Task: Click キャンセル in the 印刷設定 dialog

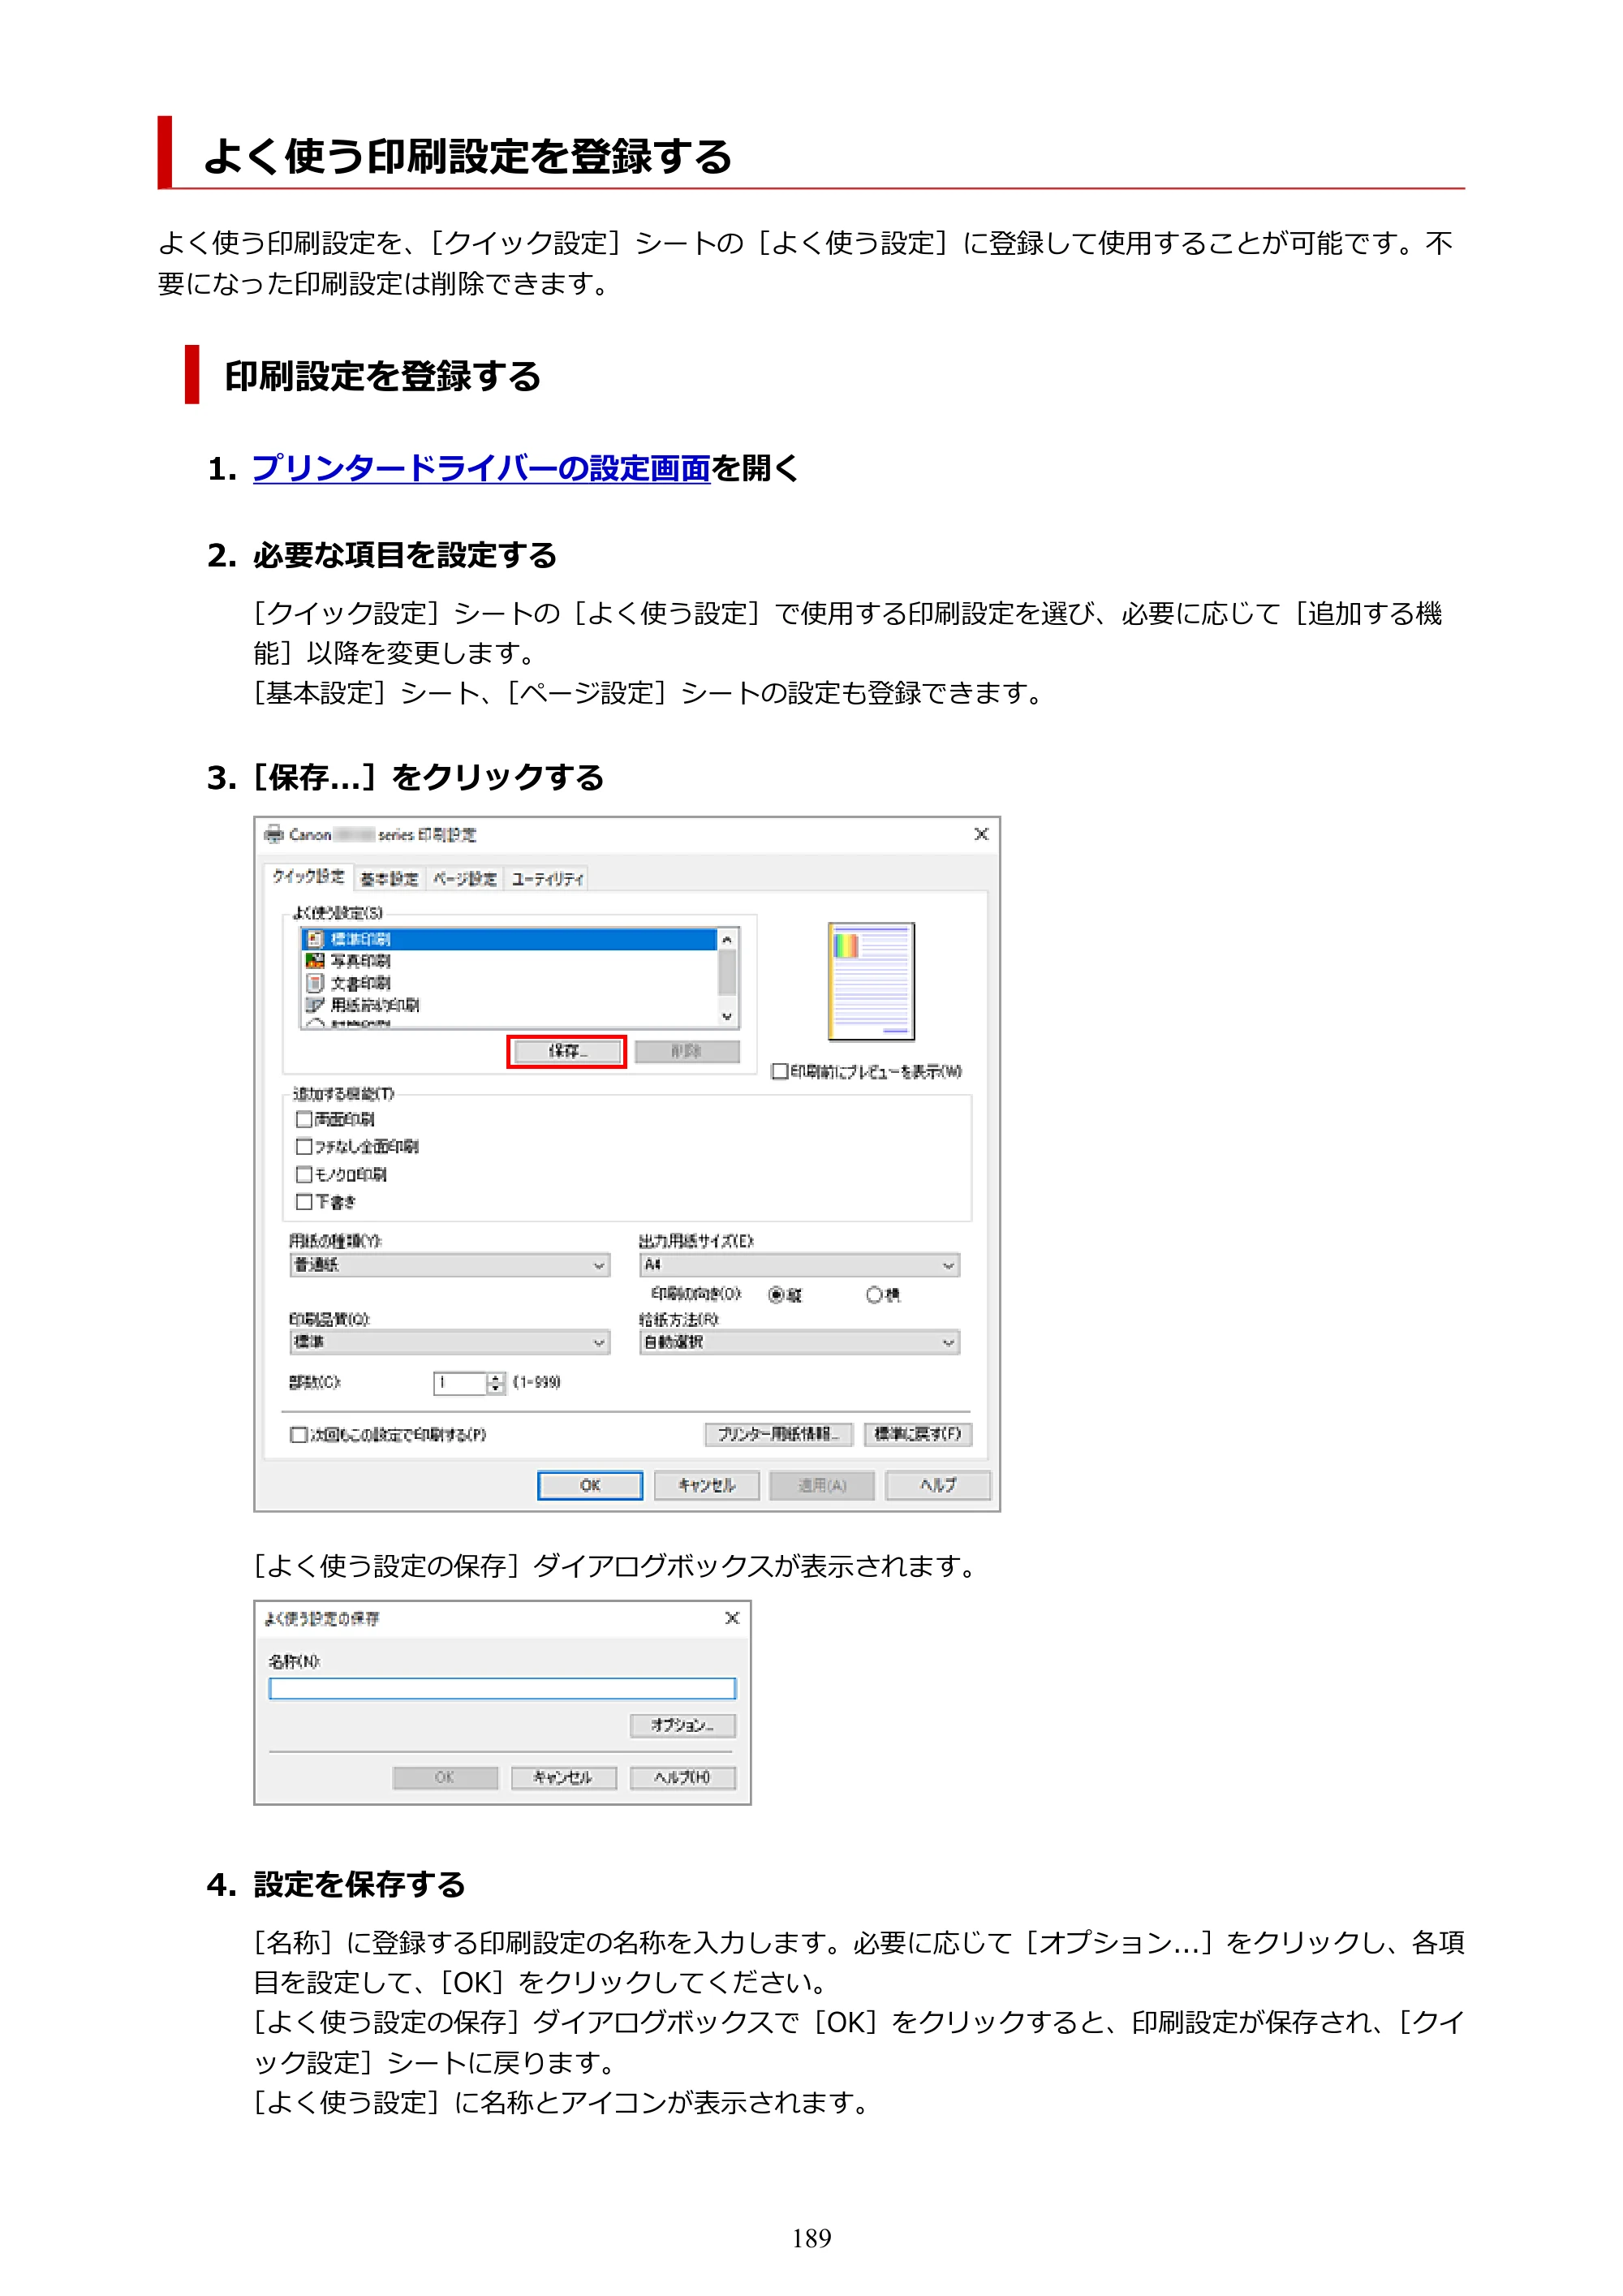Action: [707, 1486]
